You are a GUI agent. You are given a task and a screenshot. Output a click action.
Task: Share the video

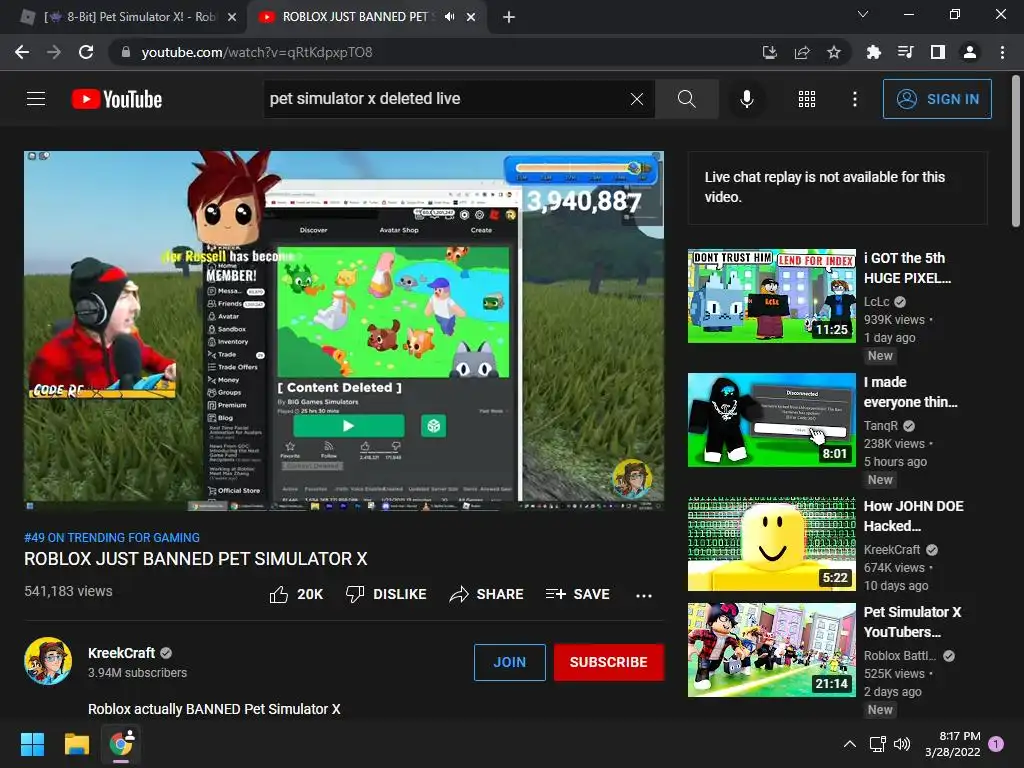point(487,594)
